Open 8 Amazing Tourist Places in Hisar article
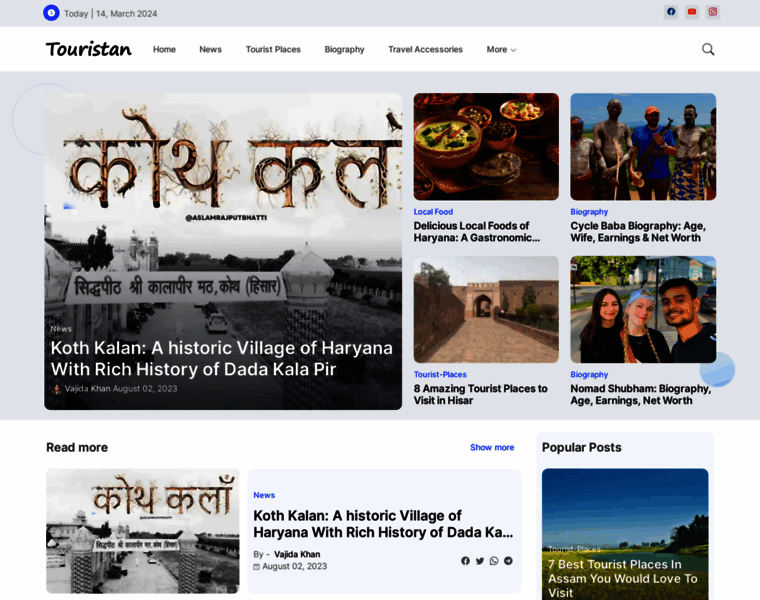This screenshot has height=600, width=760. click(480, 395)
